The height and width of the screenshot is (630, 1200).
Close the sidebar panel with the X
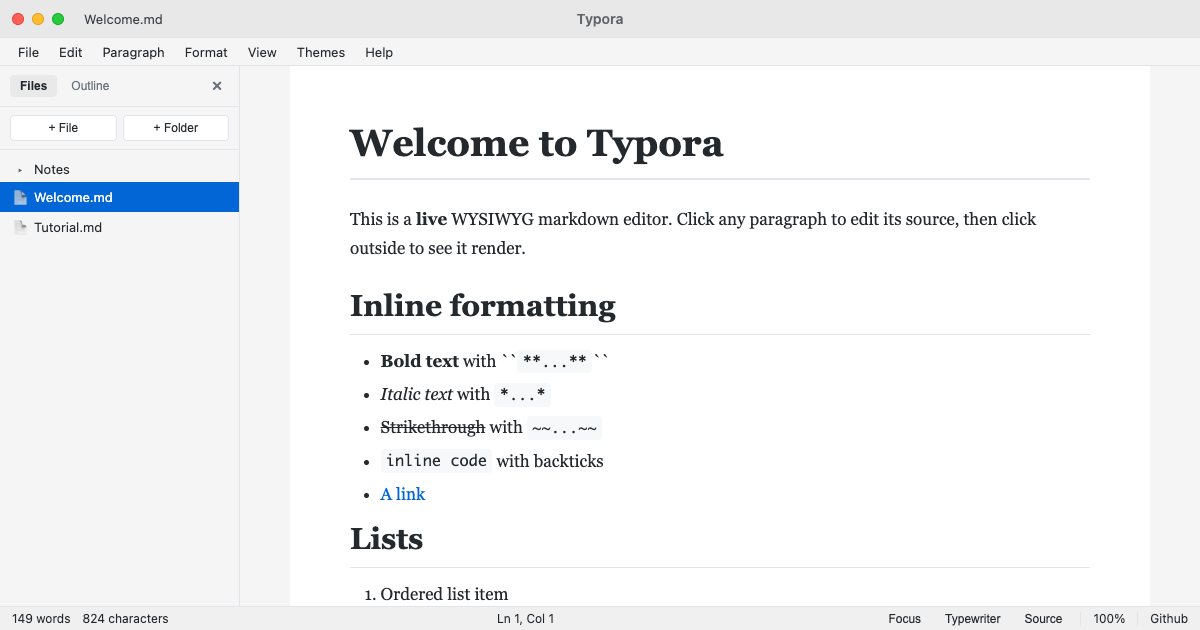click(217, 86)
